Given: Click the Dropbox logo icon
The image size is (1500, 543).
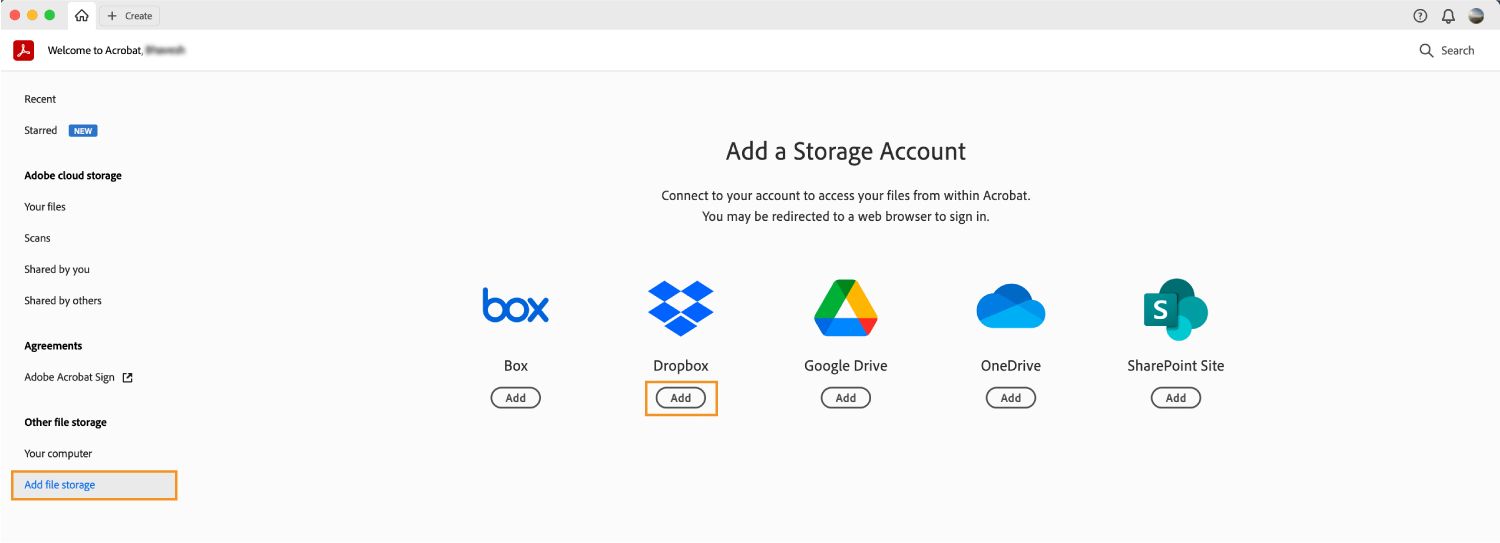Looking at the screenshot, I should pos(681,308).
